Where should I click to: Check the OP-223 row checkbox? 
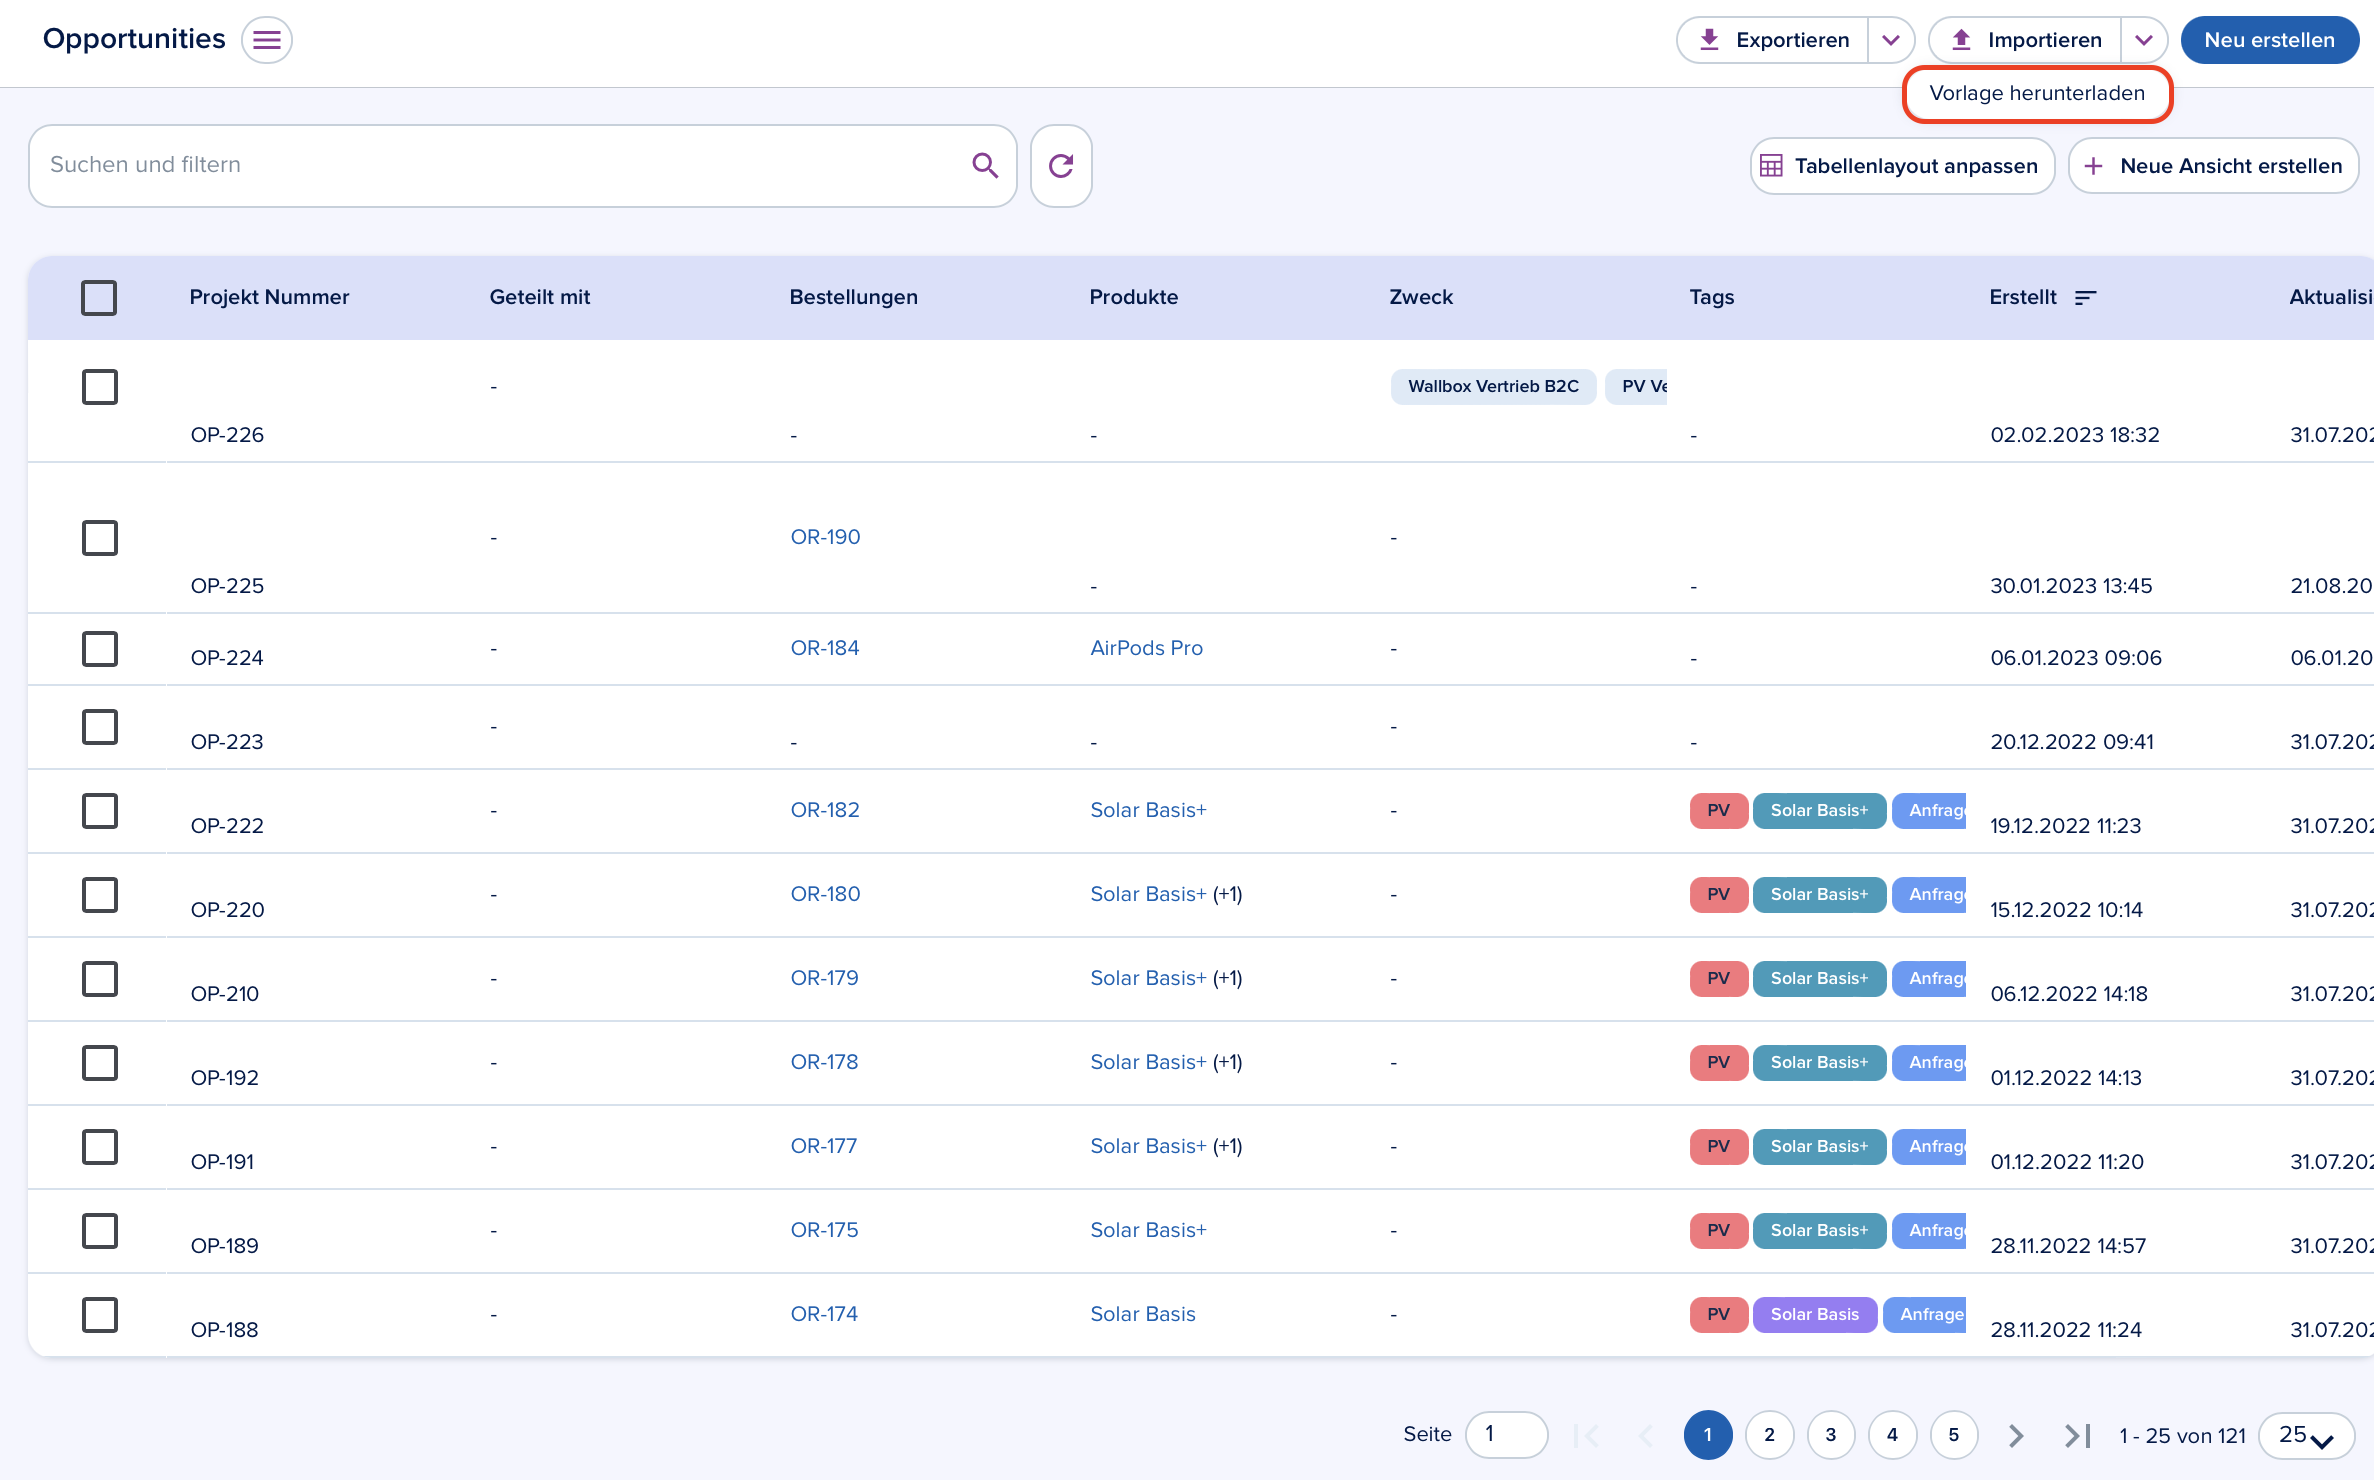[x=99, y=726]
